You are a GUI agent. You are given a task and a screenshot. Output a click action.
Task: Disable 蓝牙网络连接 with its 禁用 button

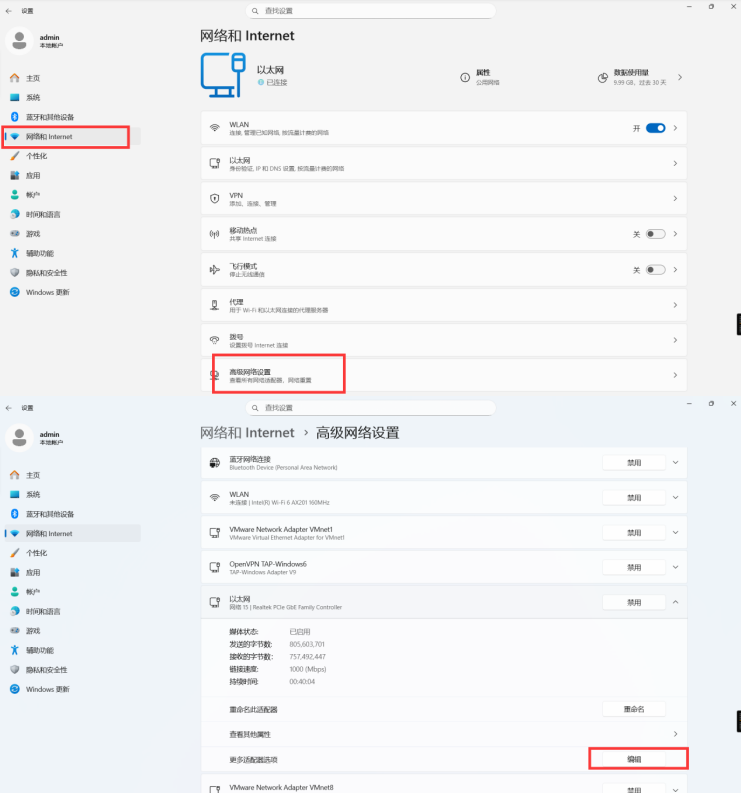pos(634,463)
